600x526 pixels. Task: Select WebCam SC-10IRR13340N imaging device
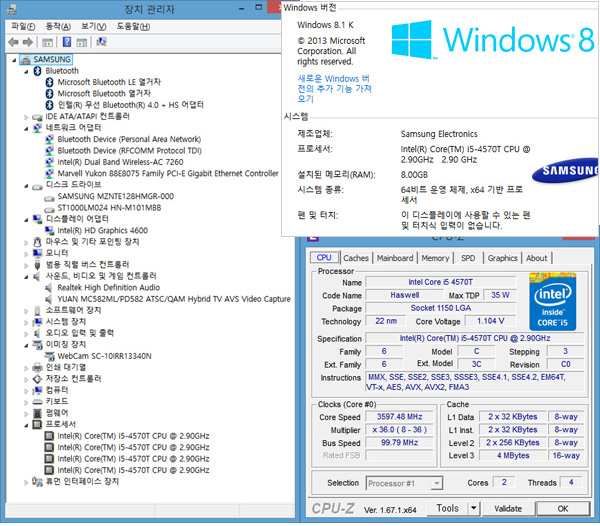(x=104, y=356)
